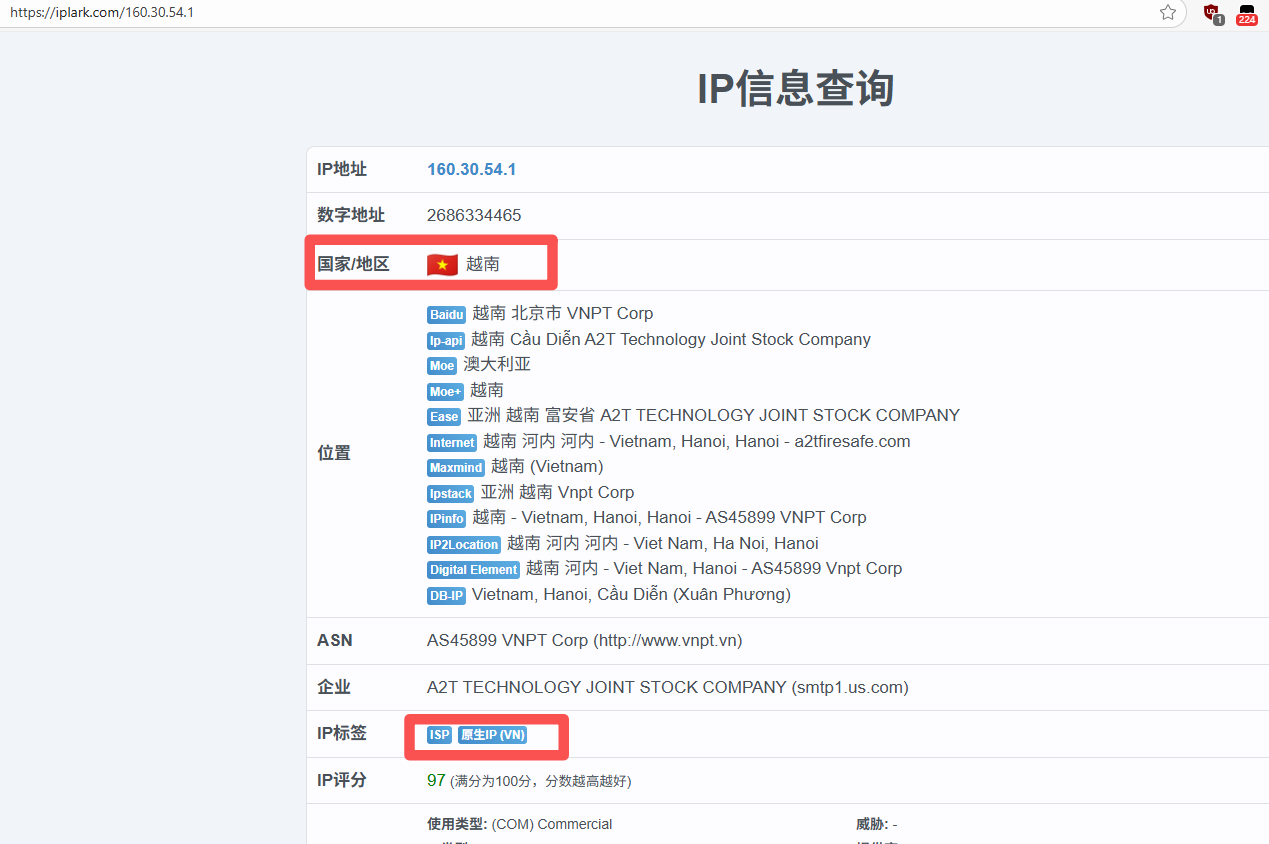Click the Ipstack source badge
The height and width of the screenshot is (844, 1269).
coord(450,494)
